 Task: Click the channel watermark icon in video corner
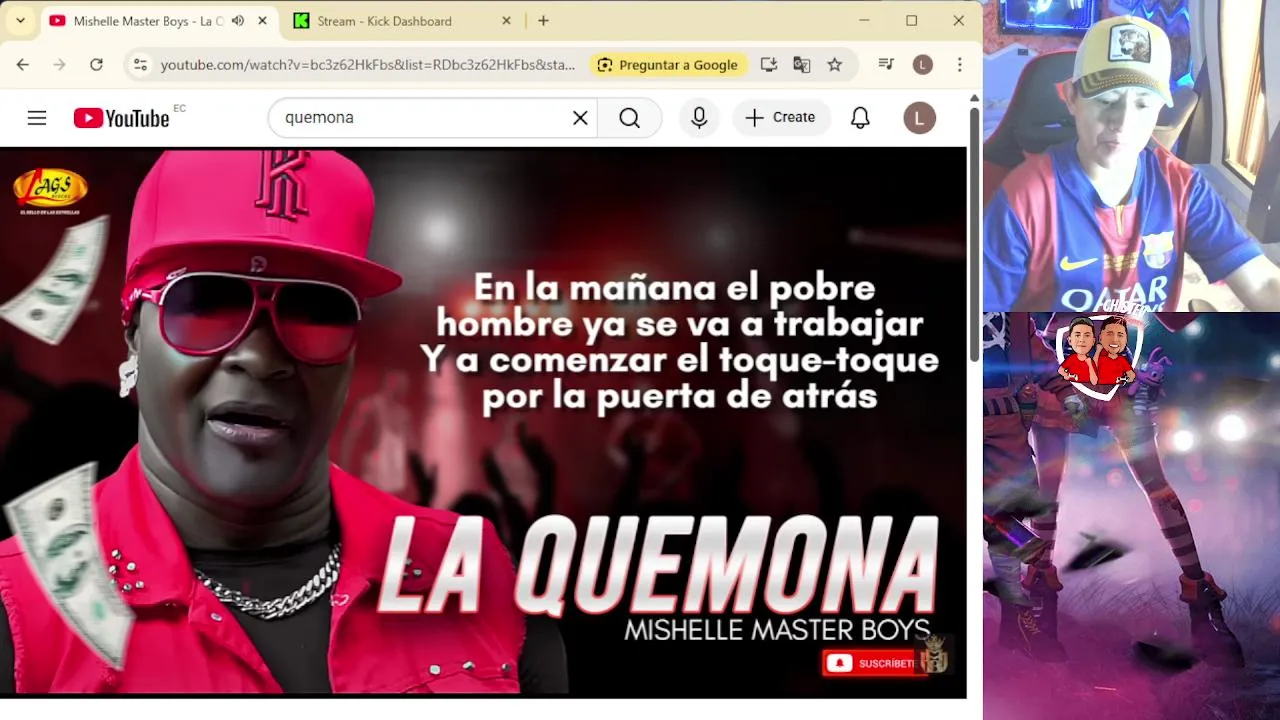click(934, 654)
